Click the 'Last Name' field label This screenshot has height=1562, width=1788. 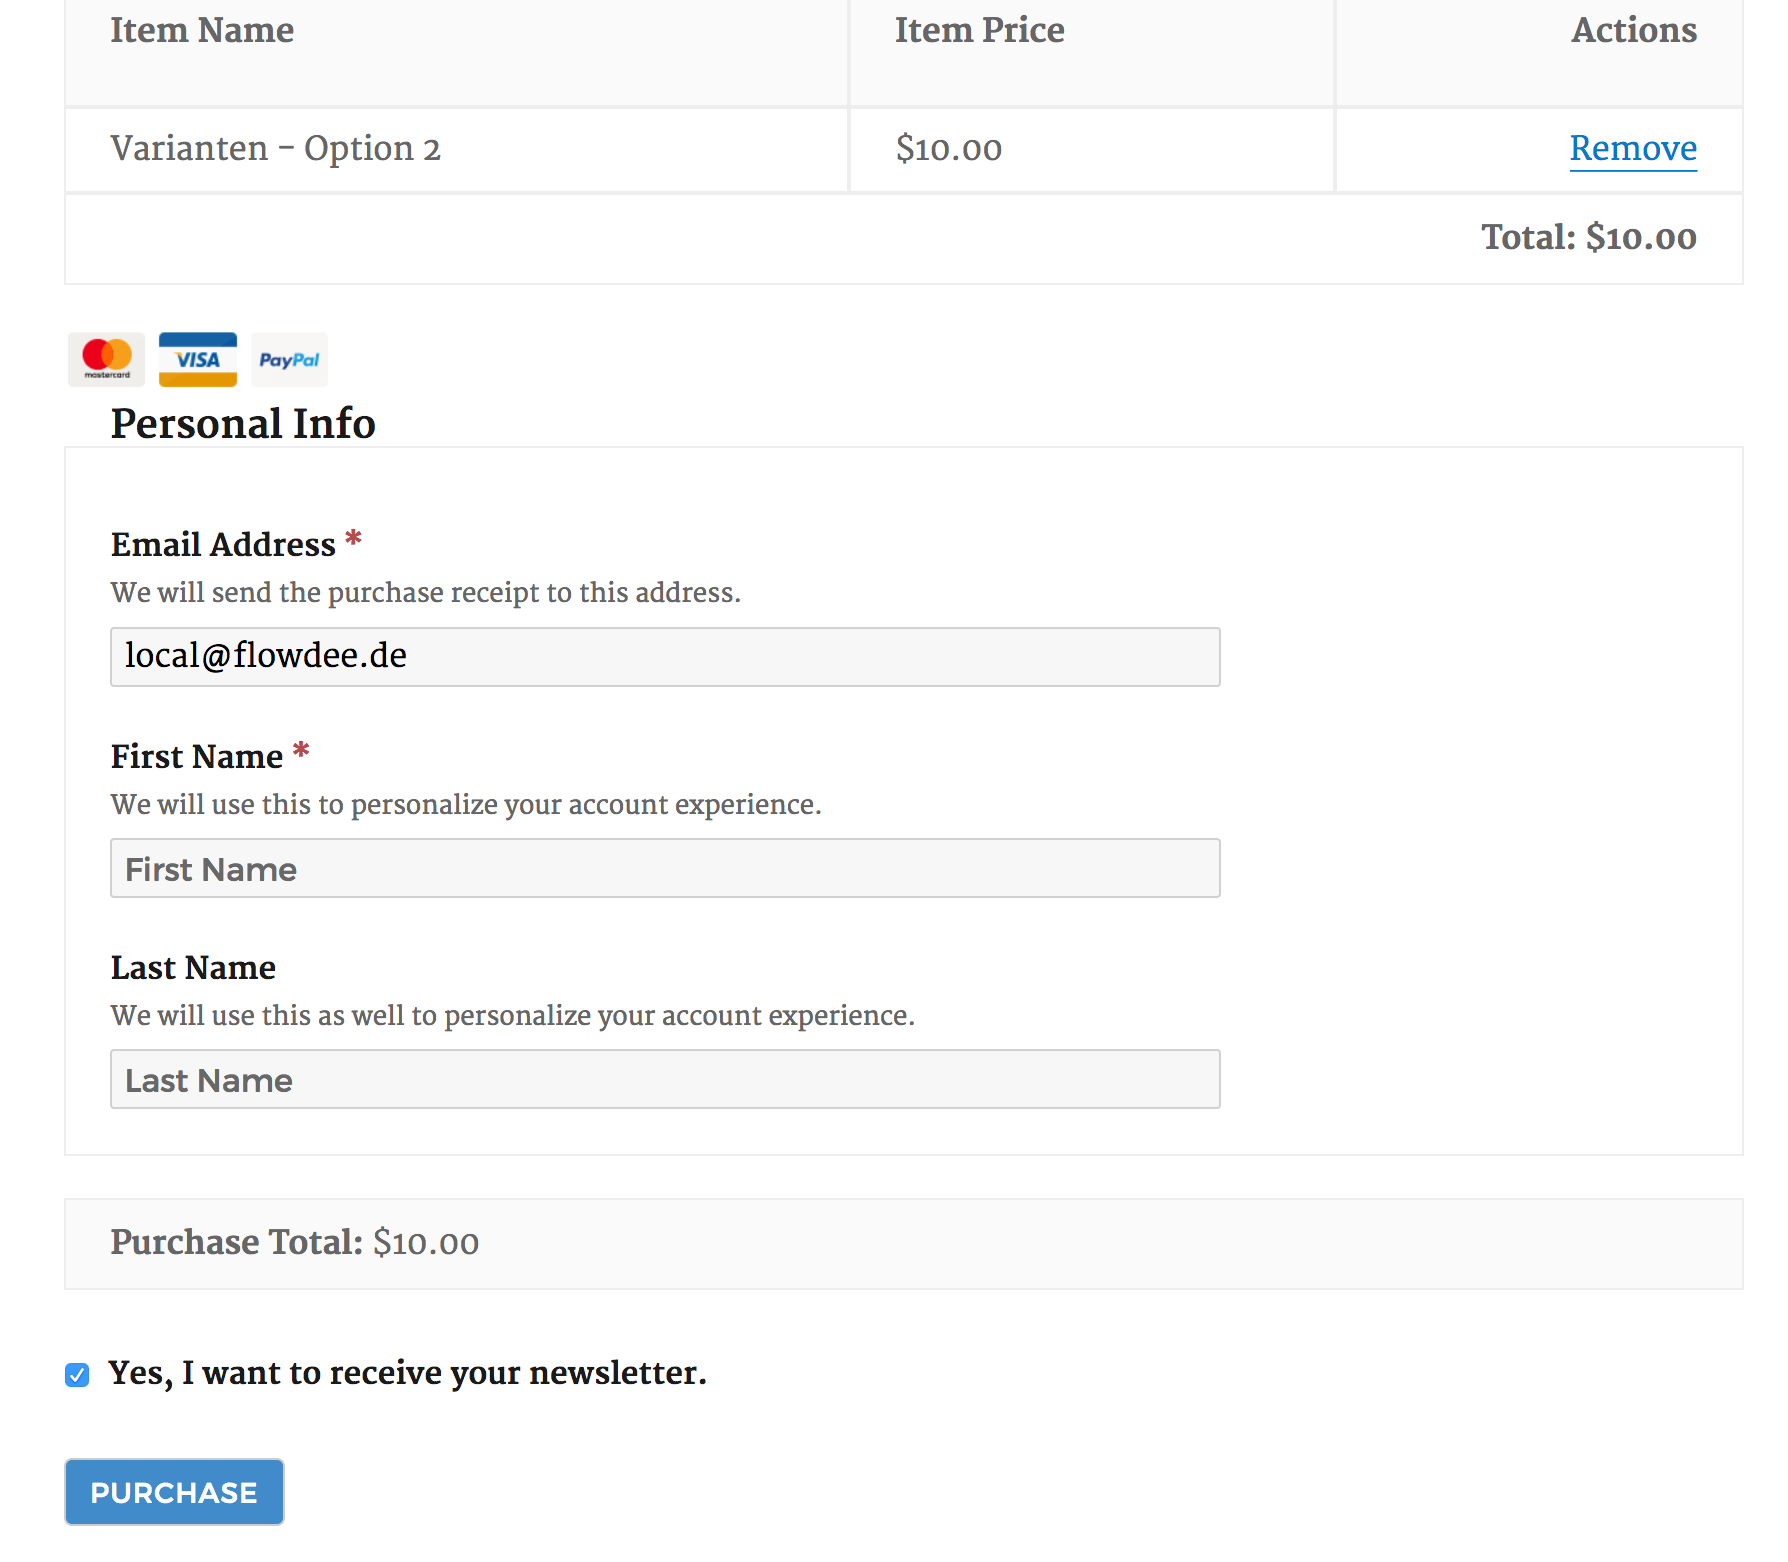point(193,968)
